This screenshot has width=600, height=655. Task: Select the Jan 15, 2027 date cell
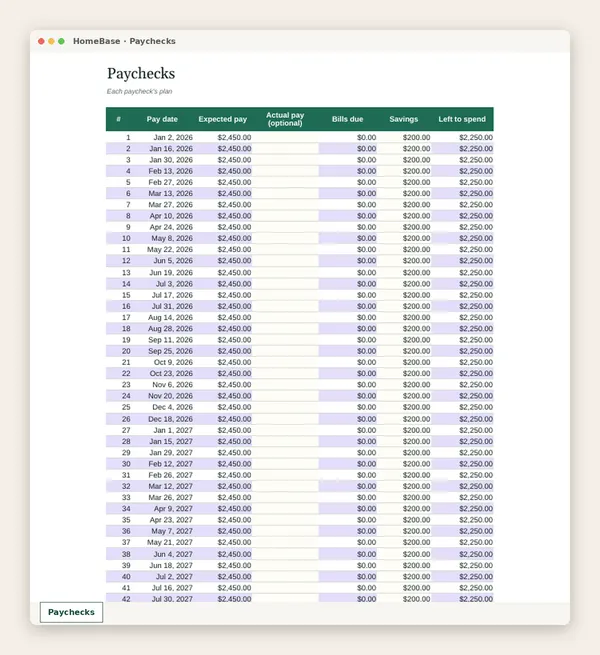click(x=163, y=442)
